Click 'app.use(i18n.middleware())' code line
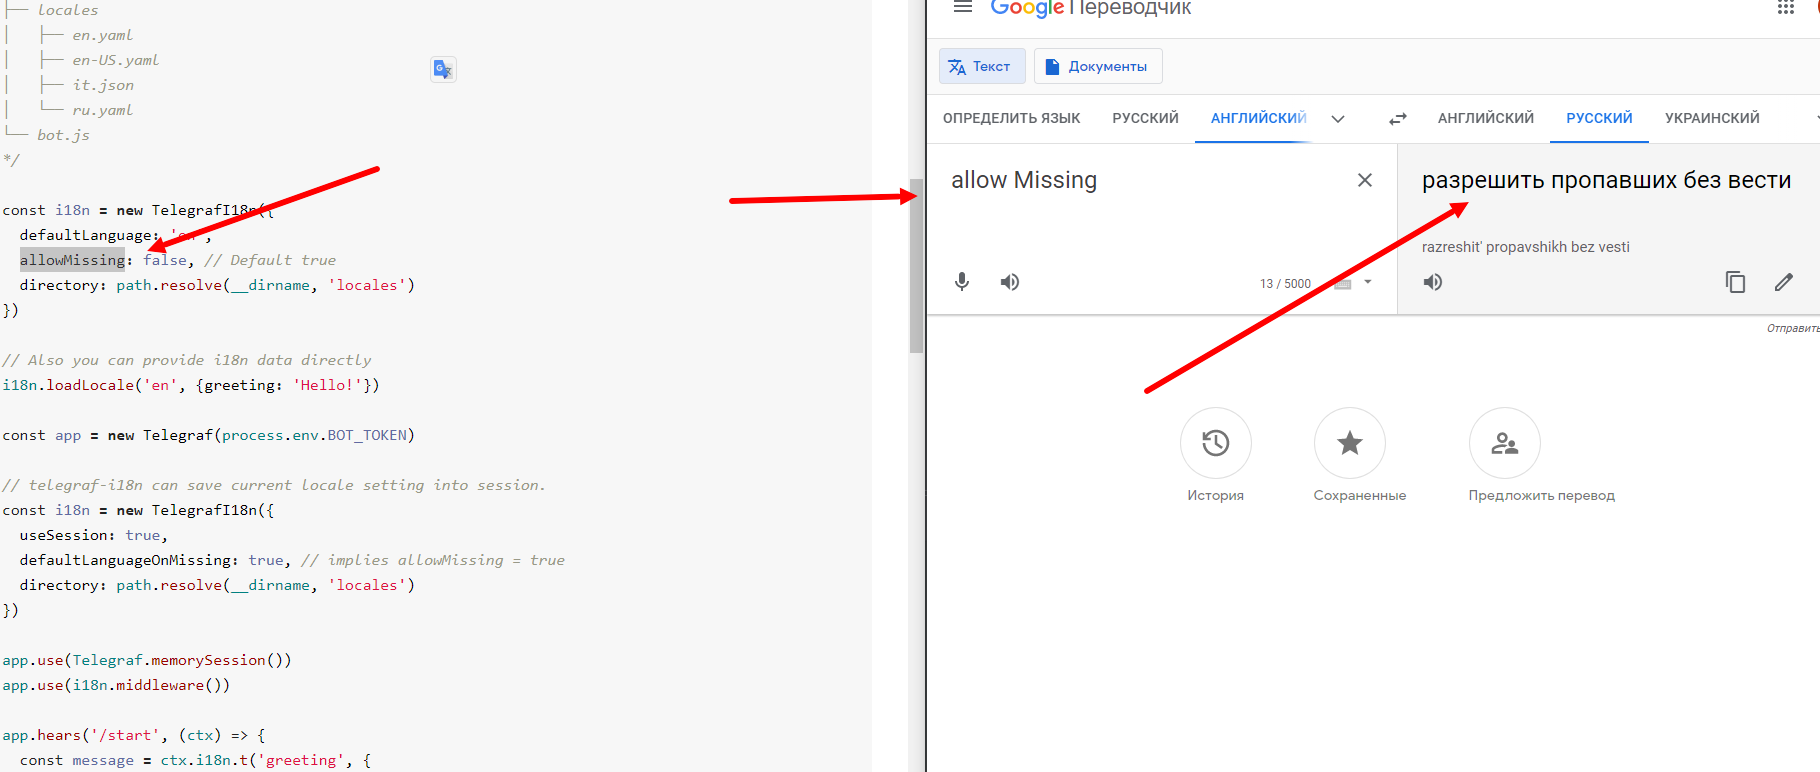 pos(116,685)
